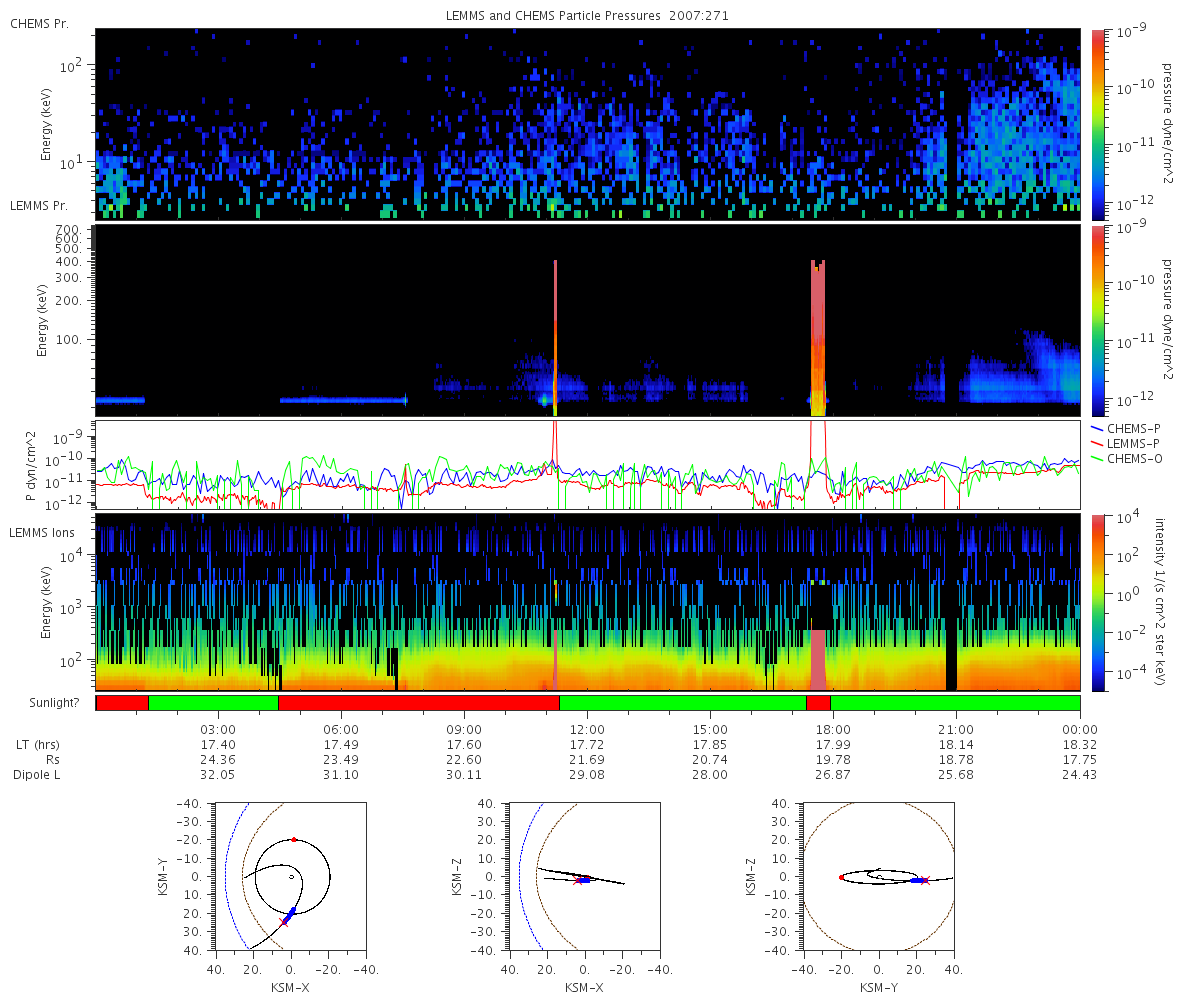Click the Dipole L value '32.05'
Screen dimensions: 1200x1000
pos(218,775)
